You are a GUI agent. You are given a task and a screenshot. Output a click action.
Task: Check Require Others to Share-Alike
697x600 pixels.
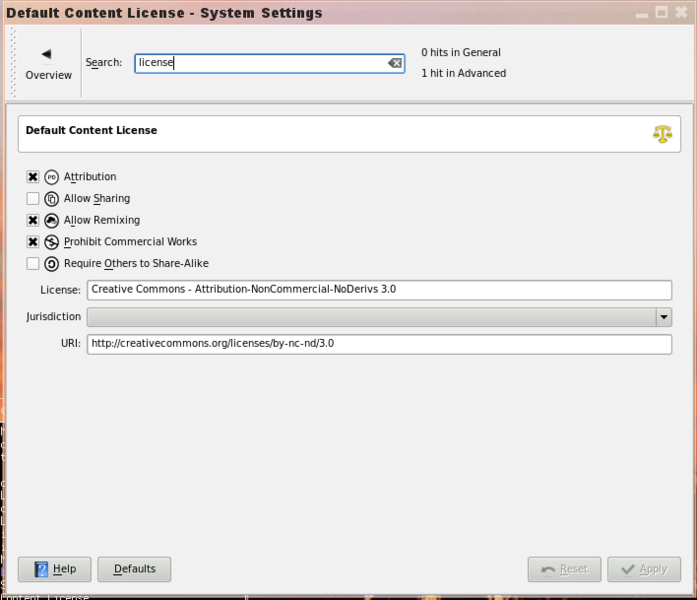tap(32, 264)
